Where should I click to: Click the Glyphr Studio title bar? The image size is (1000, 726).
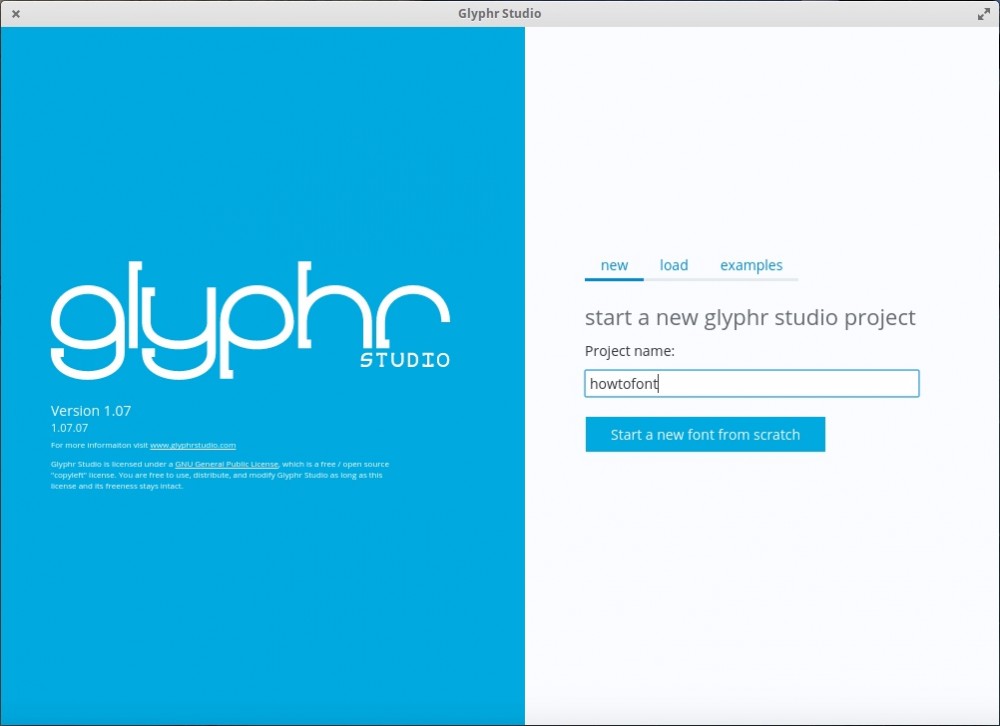point(500,13)
